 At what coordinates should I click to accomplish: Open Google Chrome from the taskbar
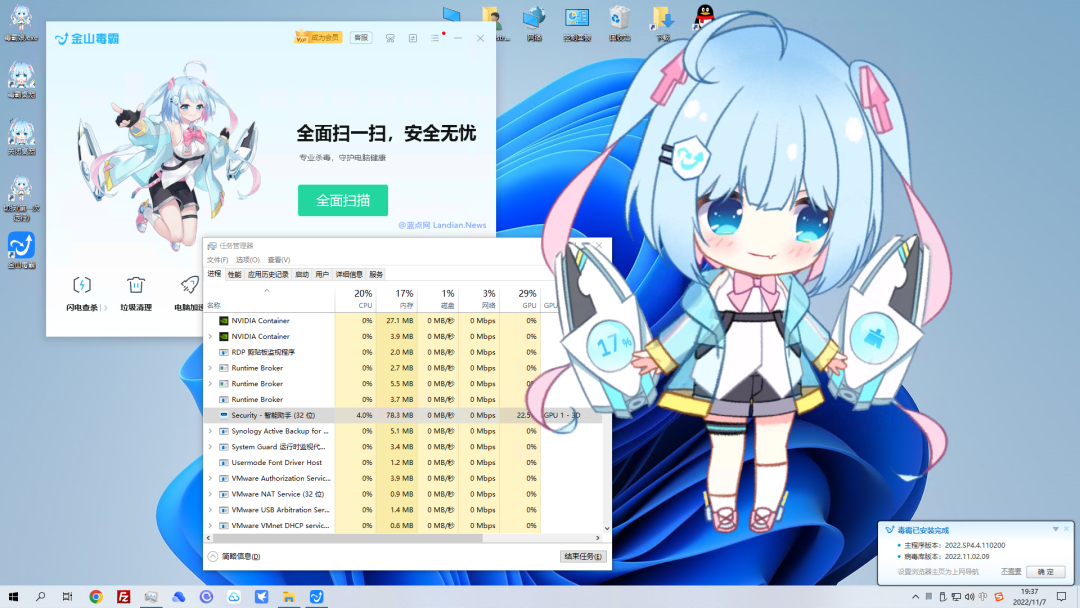(96, 597)
